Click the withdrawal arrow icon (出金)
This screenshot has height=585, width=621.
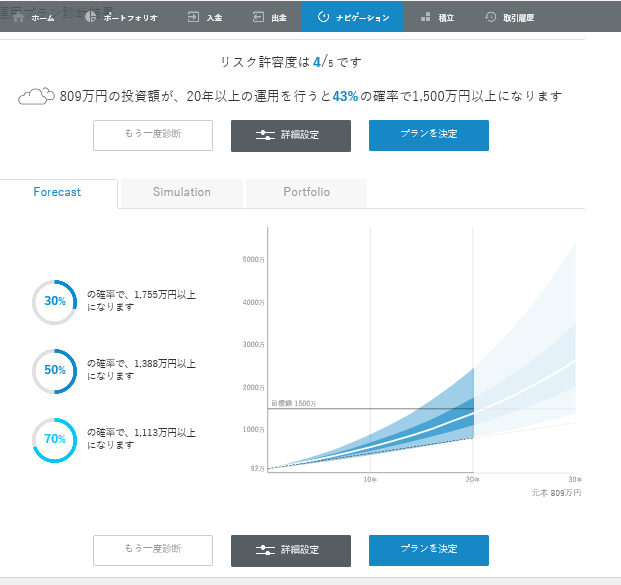tap(259, 17)
